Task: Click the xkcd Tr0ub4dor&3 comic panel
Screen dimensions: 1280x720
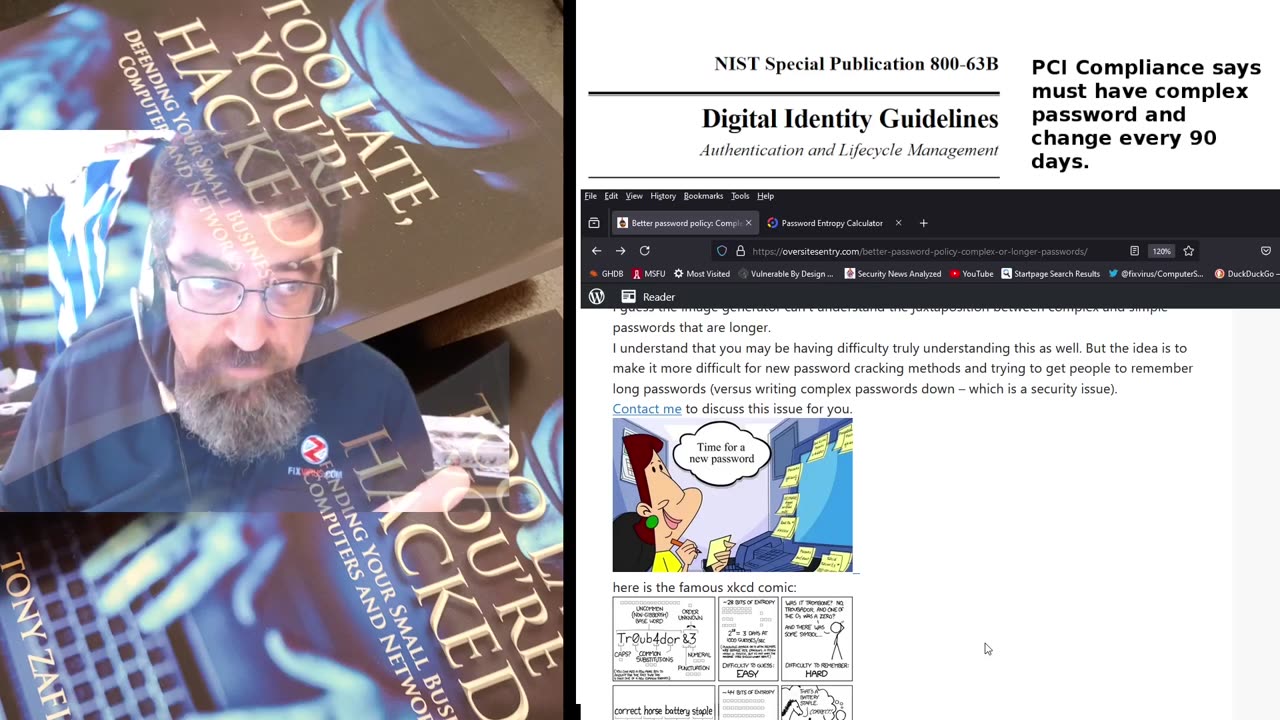Action: [x=664, y=639]
